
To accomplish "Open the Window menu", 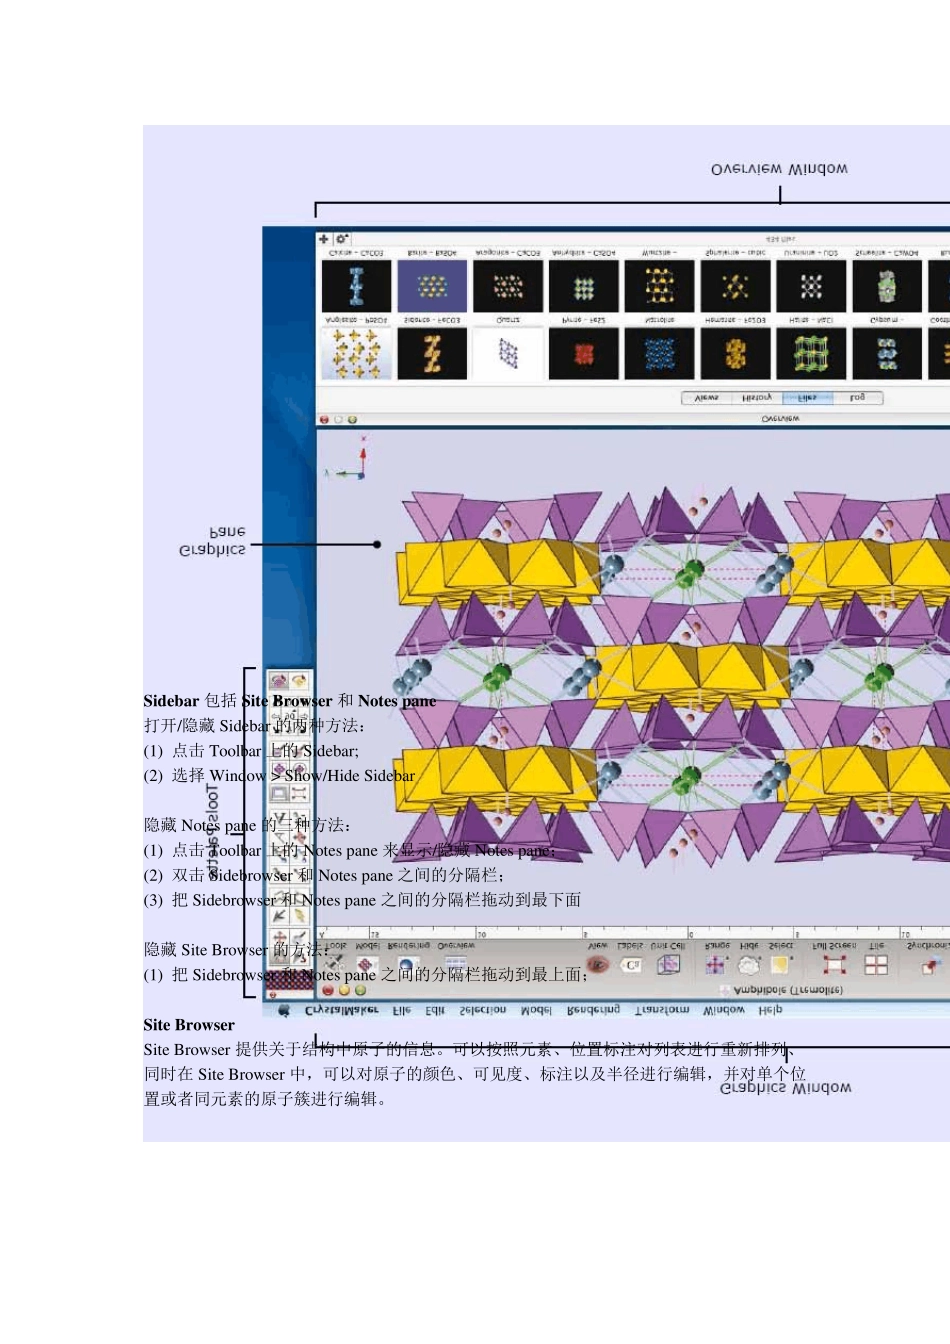I will 723,1010.
